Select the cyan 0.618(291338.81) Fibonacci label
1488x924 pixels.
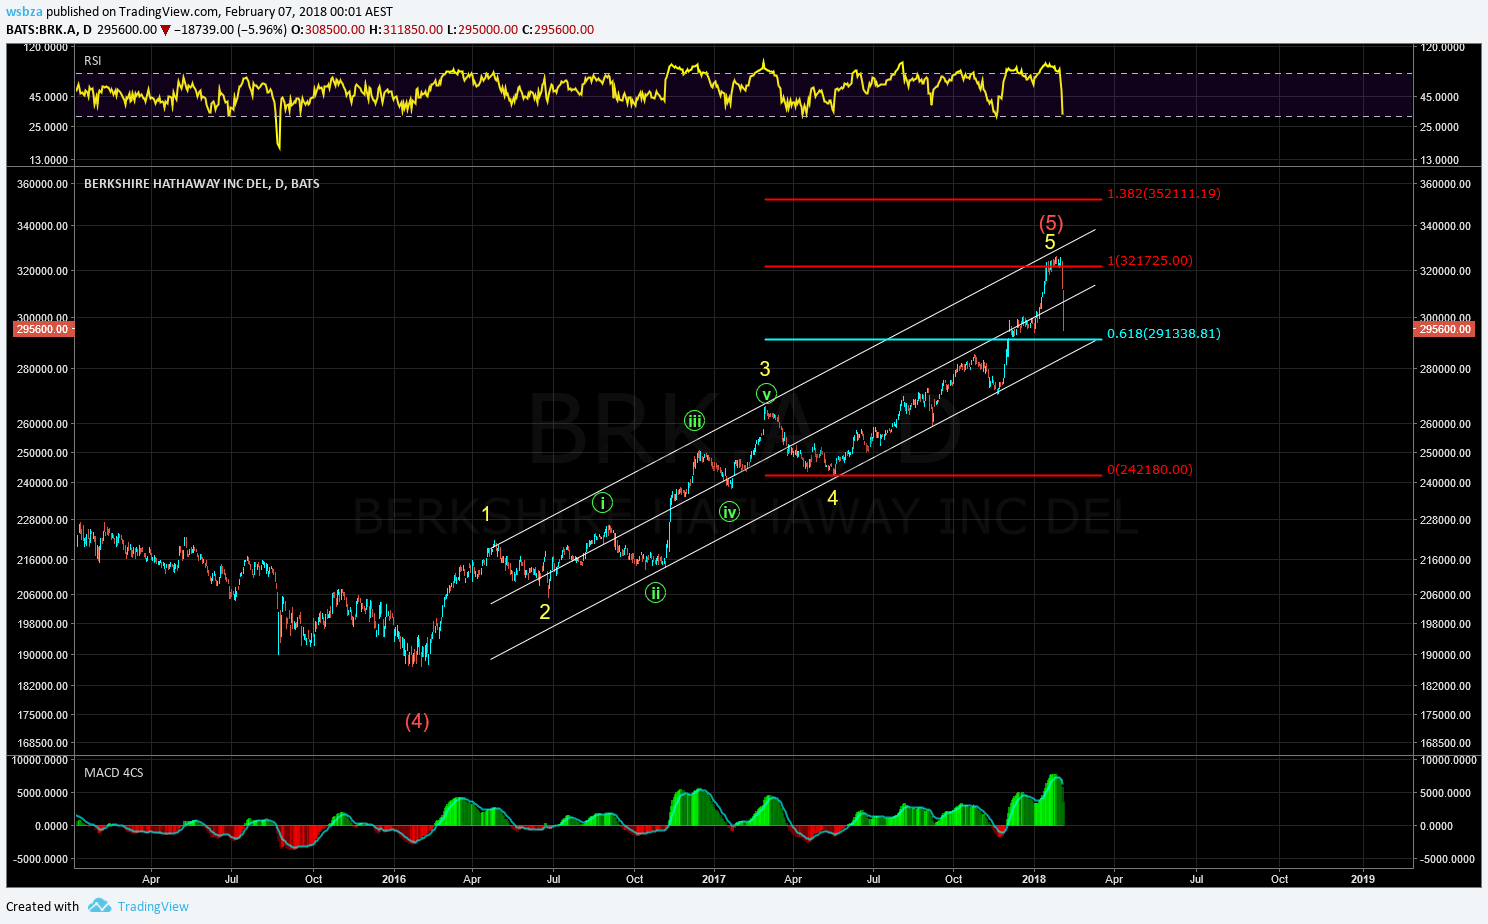click(x=1163, y=334)
